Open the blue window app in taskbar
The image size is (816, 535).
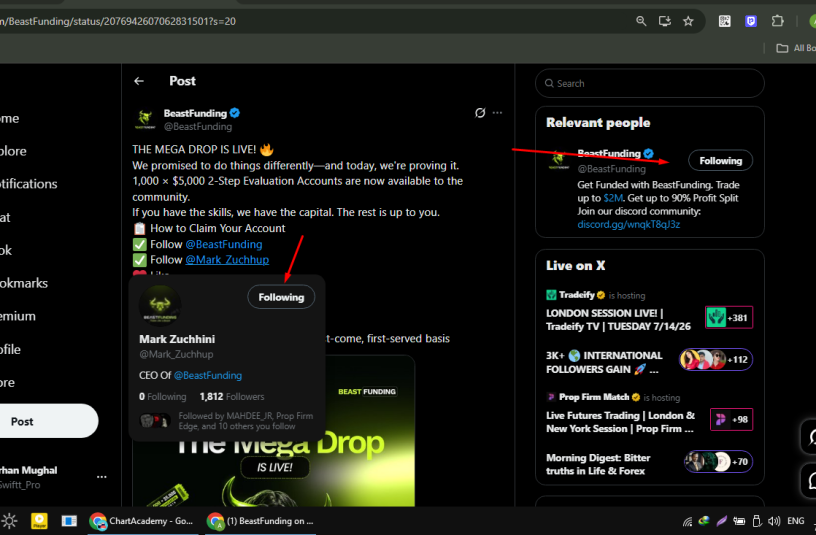(69, 521)
